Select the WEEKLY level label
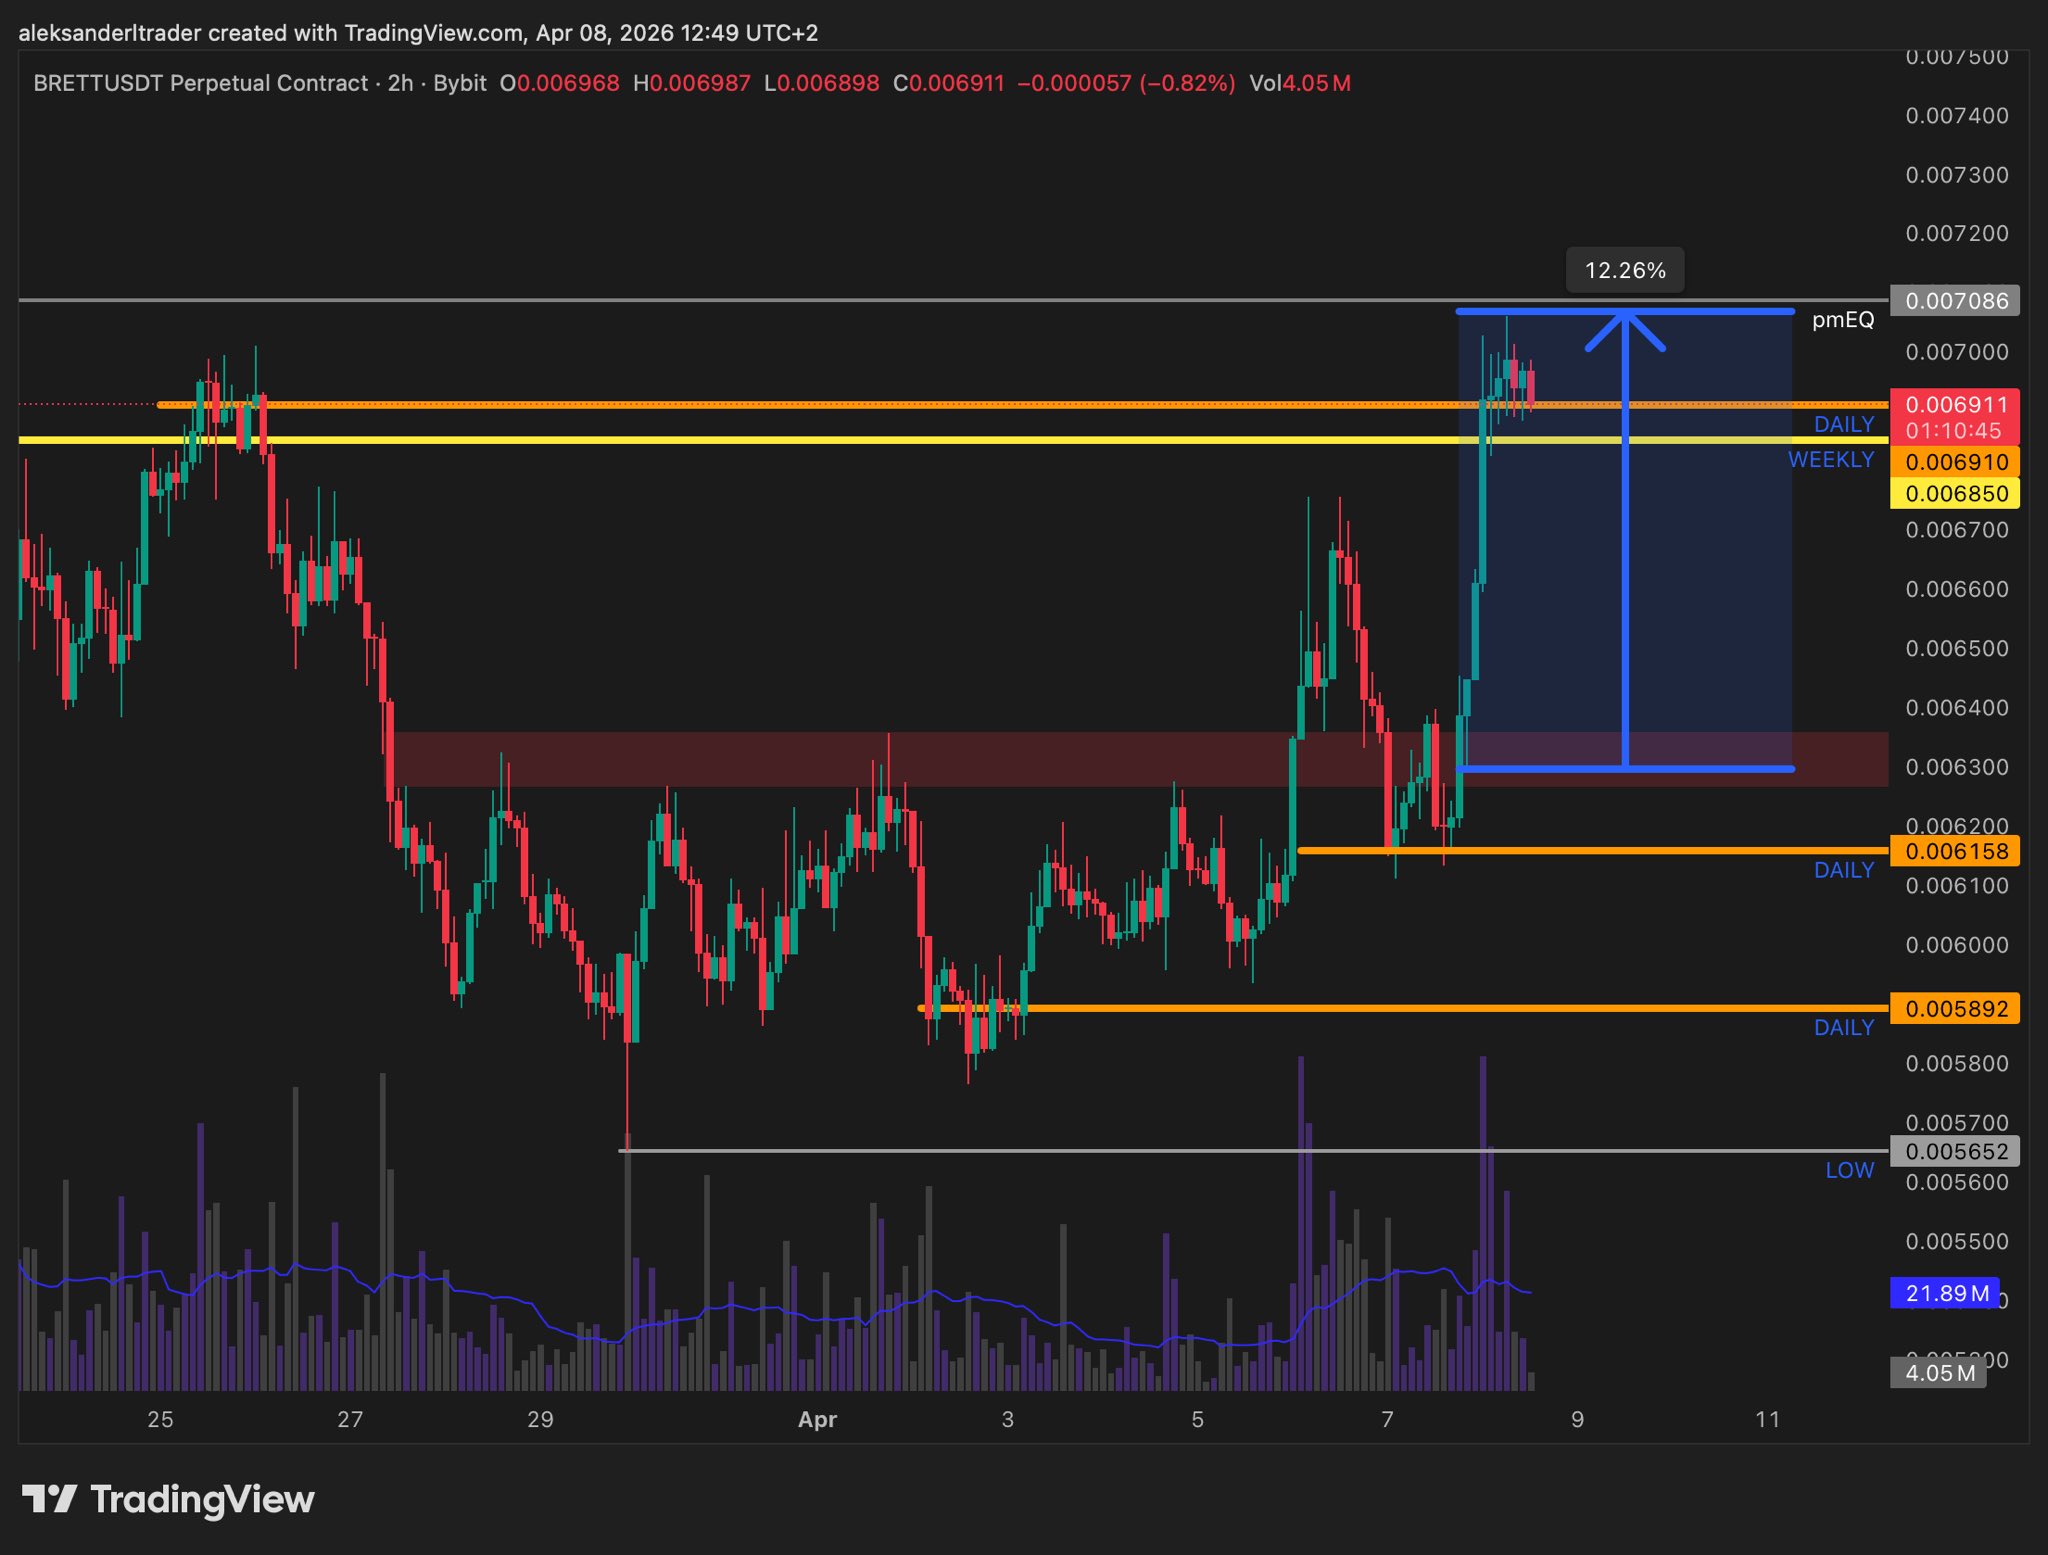This screenshot has width=2048, height=1555. [x=1830, y=460]
